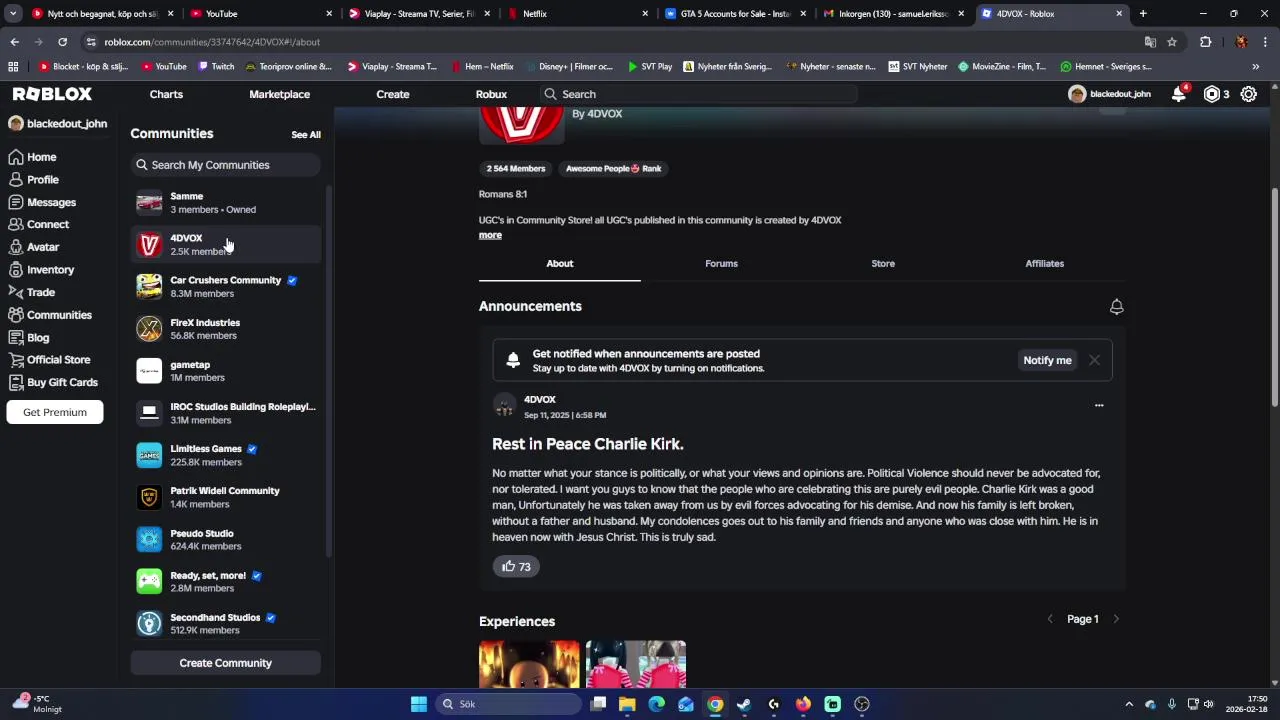Viewport: 1280px width, 720px height.
Task: Click the announcement notification bell icon
Action: (x=1116, y=307)
